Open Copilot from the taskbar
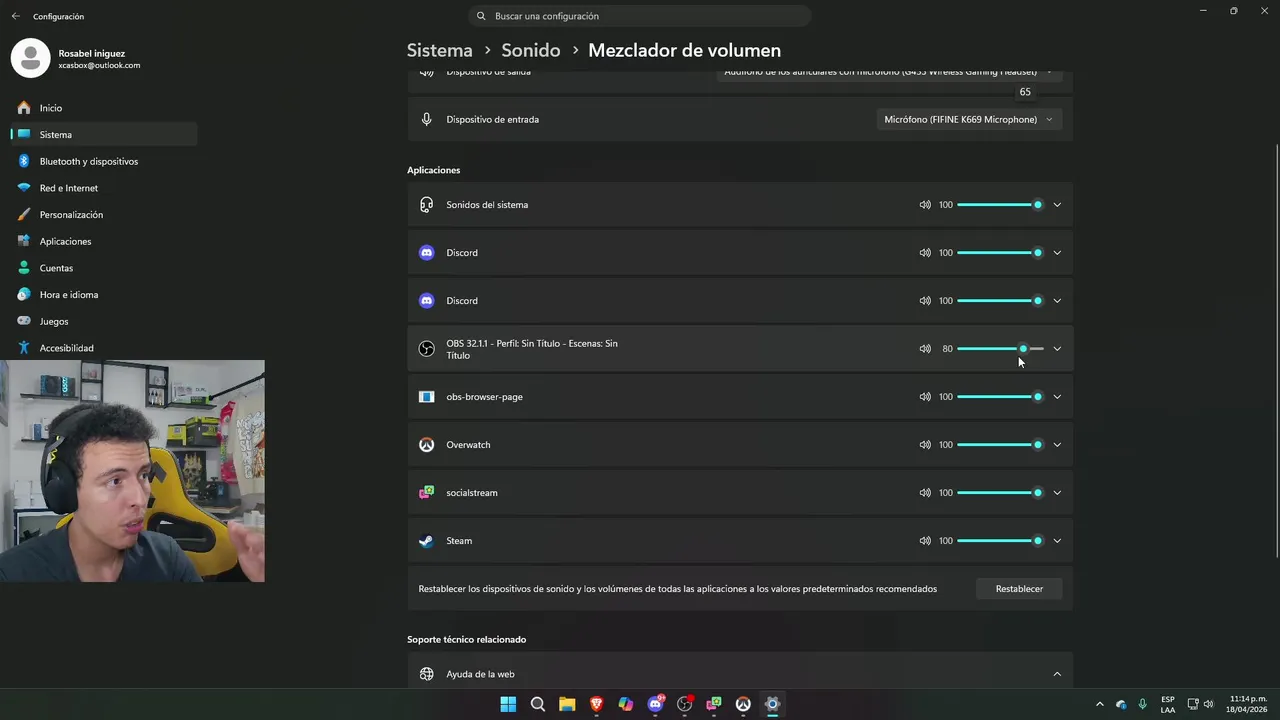This screenshot has height=720, width=1280. coord(626,704)
